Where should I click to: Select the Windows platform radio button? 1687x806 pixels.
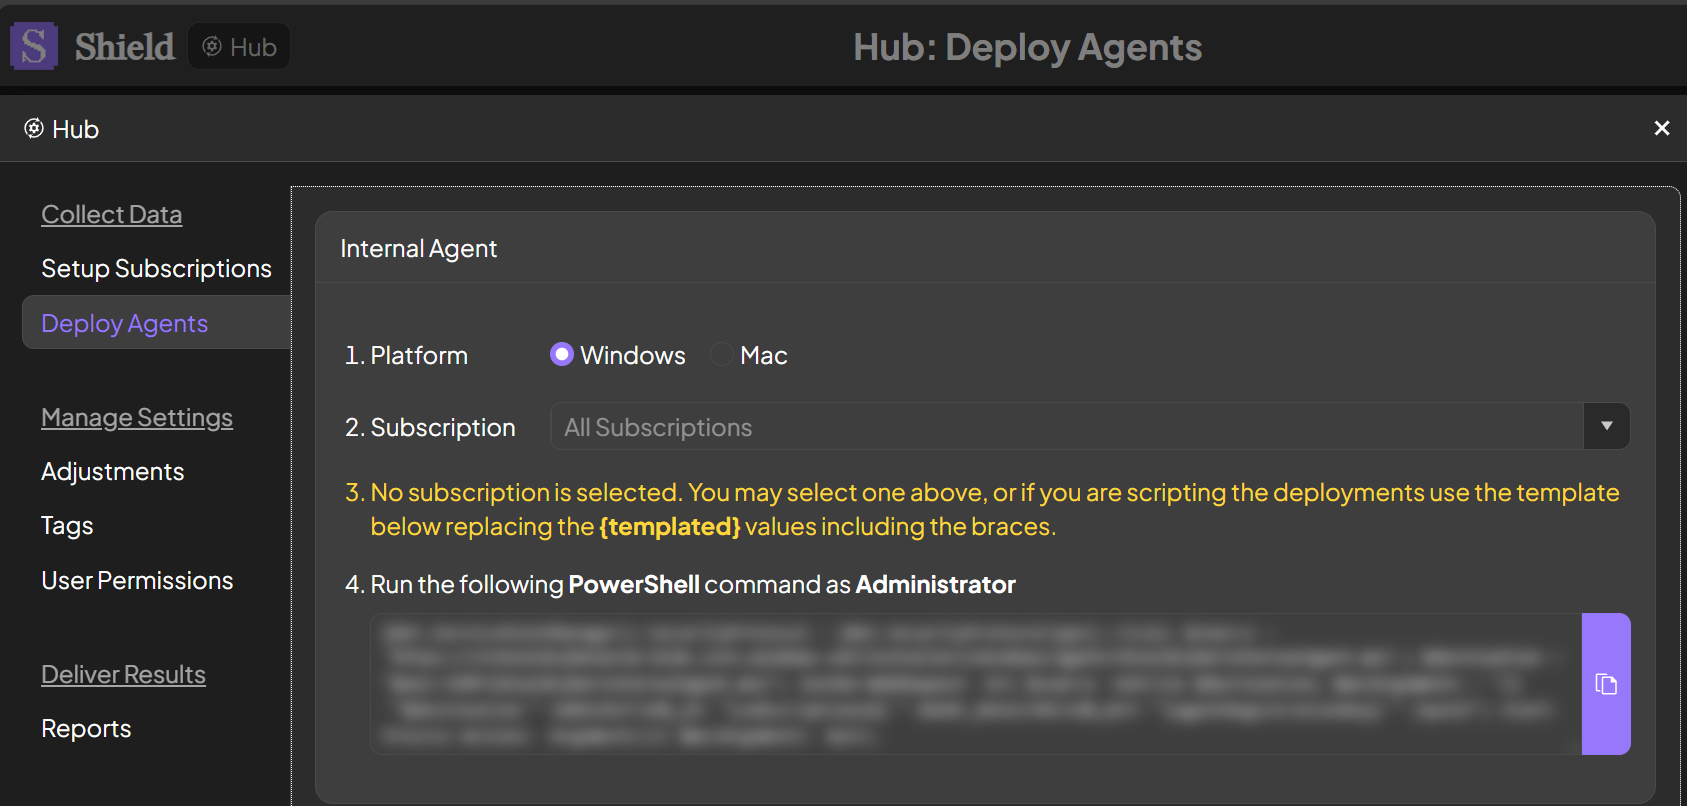[562, 355]
